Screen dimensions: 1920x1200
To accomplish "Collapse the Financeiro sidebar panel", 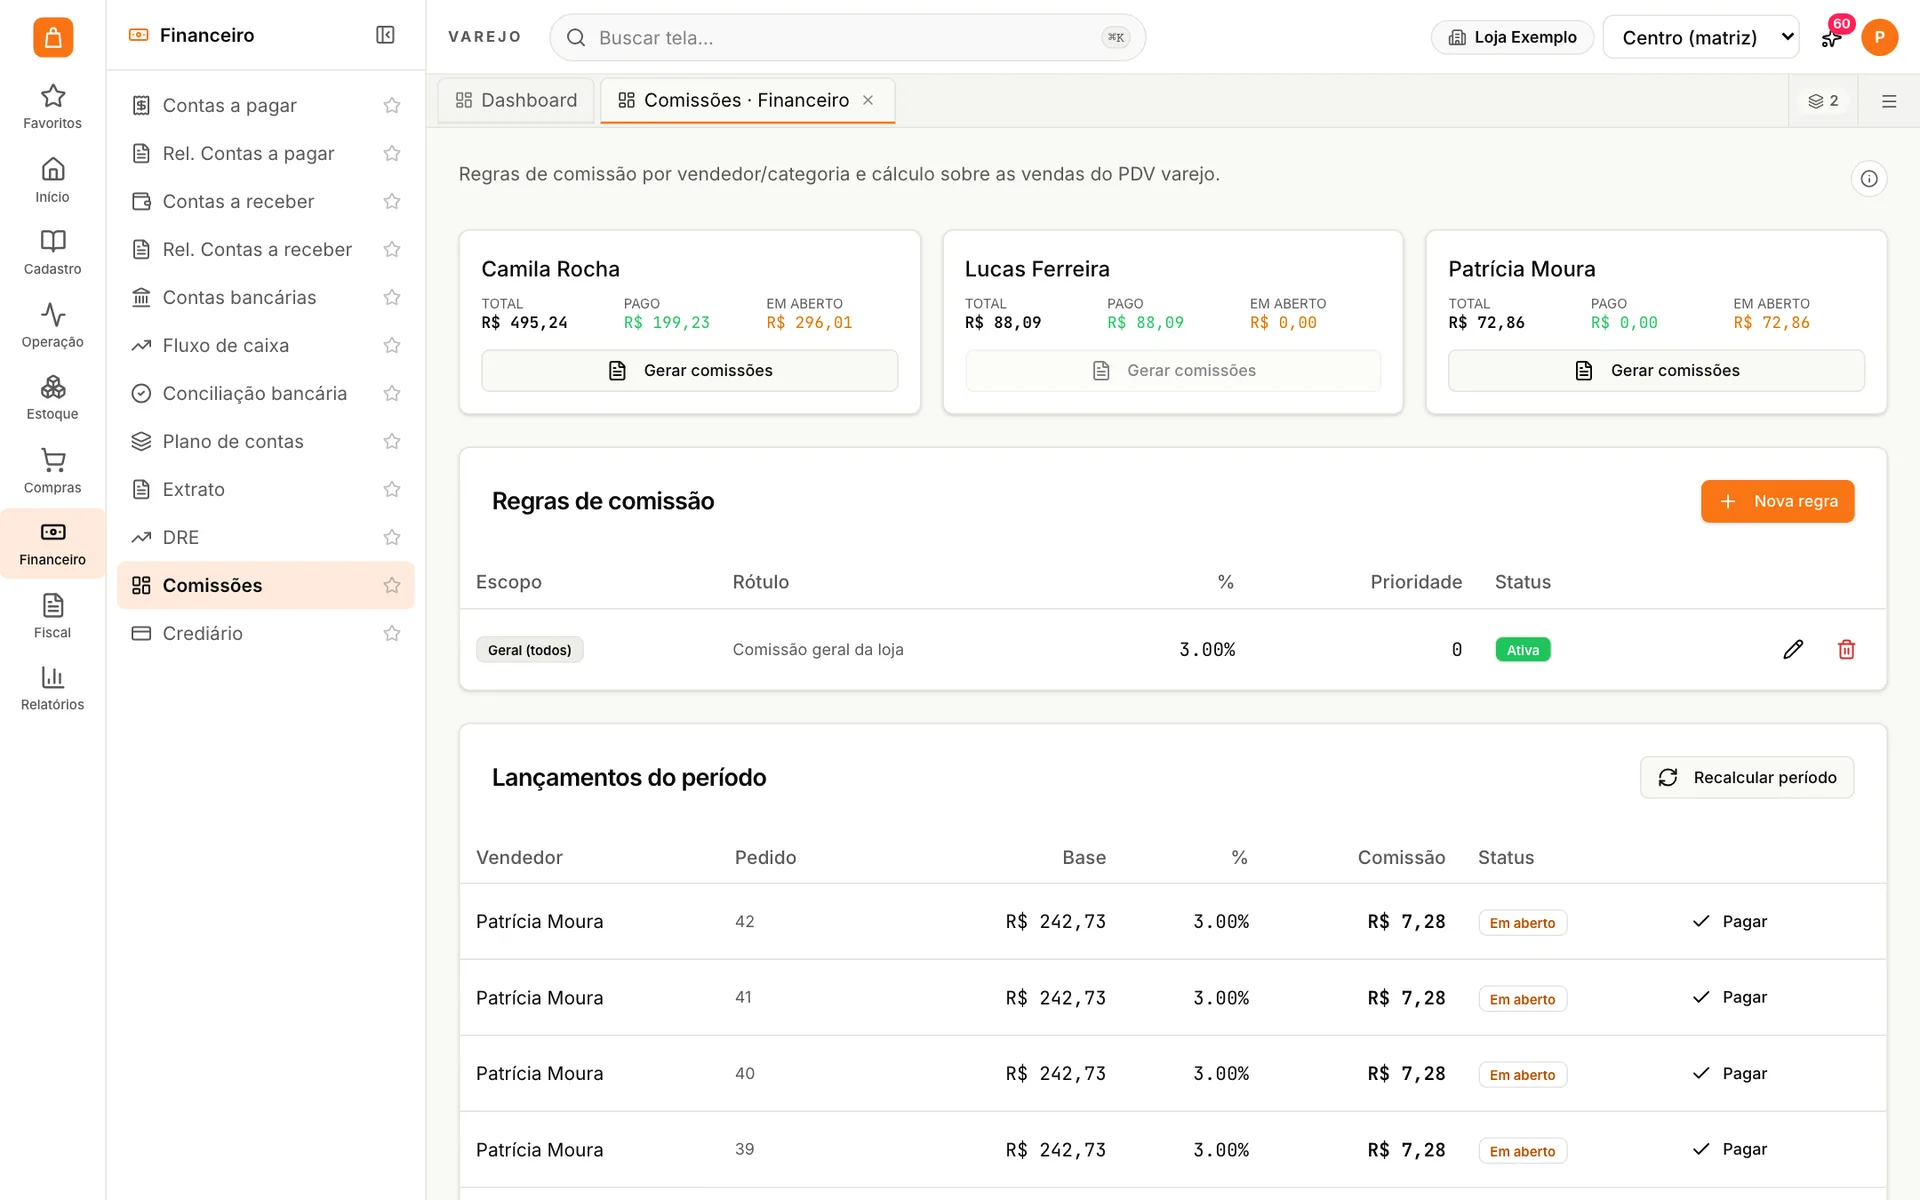I will point(385,35).
